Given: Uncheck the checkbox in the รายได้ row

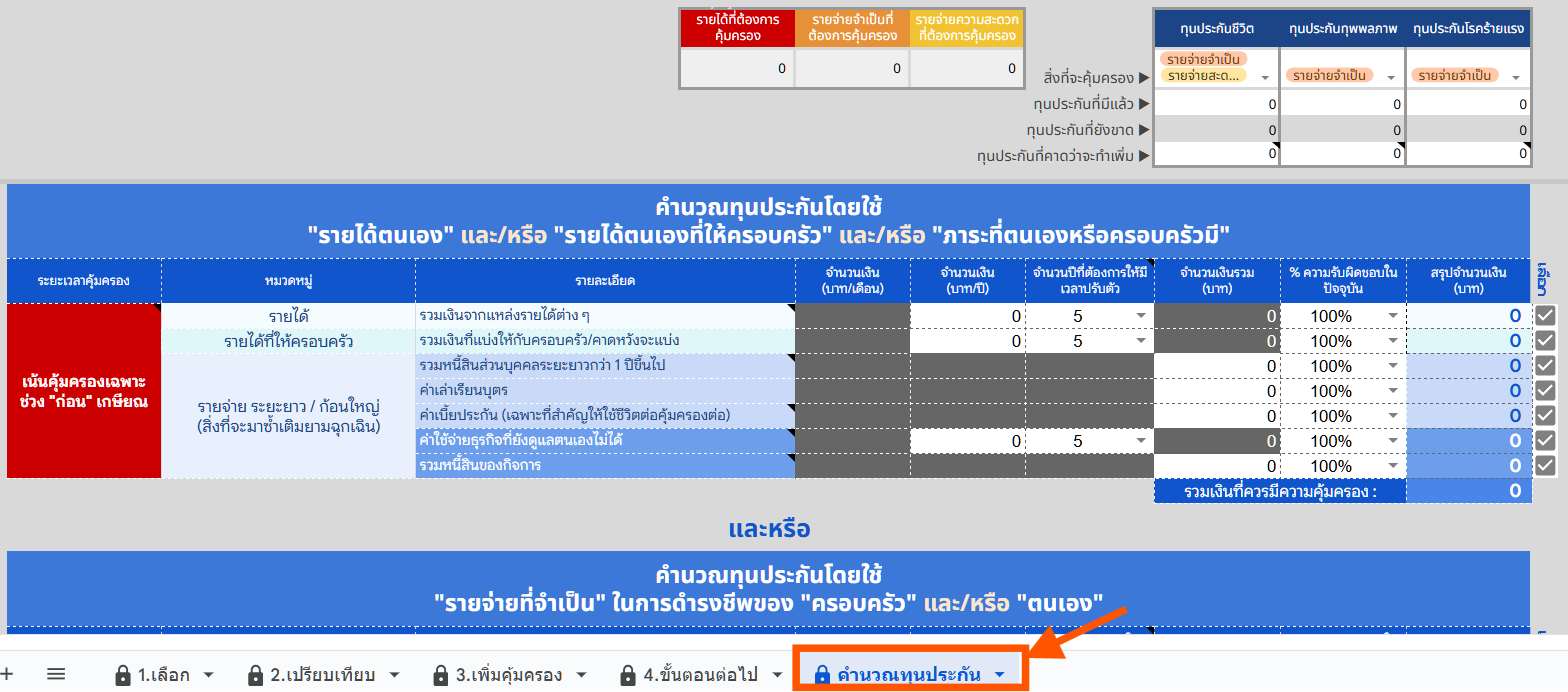Looking at the screenshot, I should (1546, 316).
